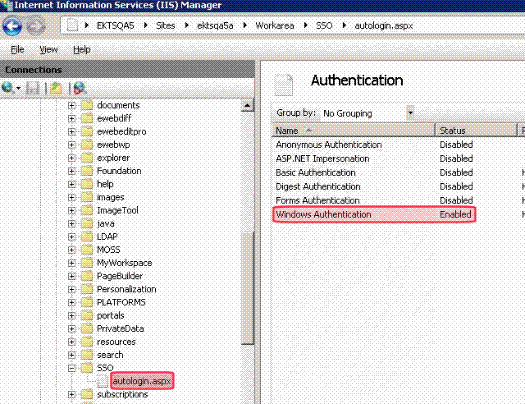Screen dimensions: 525x404
Task: Select the PageBuilder tree item
Action: pyautogui.click(x=120, y=276)
